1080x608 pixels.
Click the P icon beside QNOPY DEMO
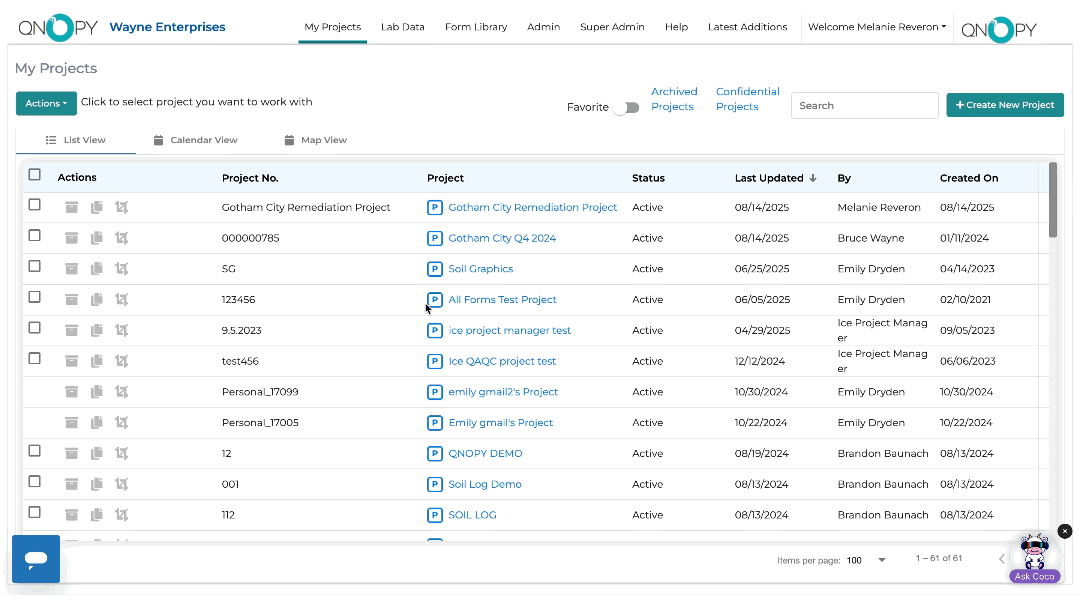[x=435, y=453]
